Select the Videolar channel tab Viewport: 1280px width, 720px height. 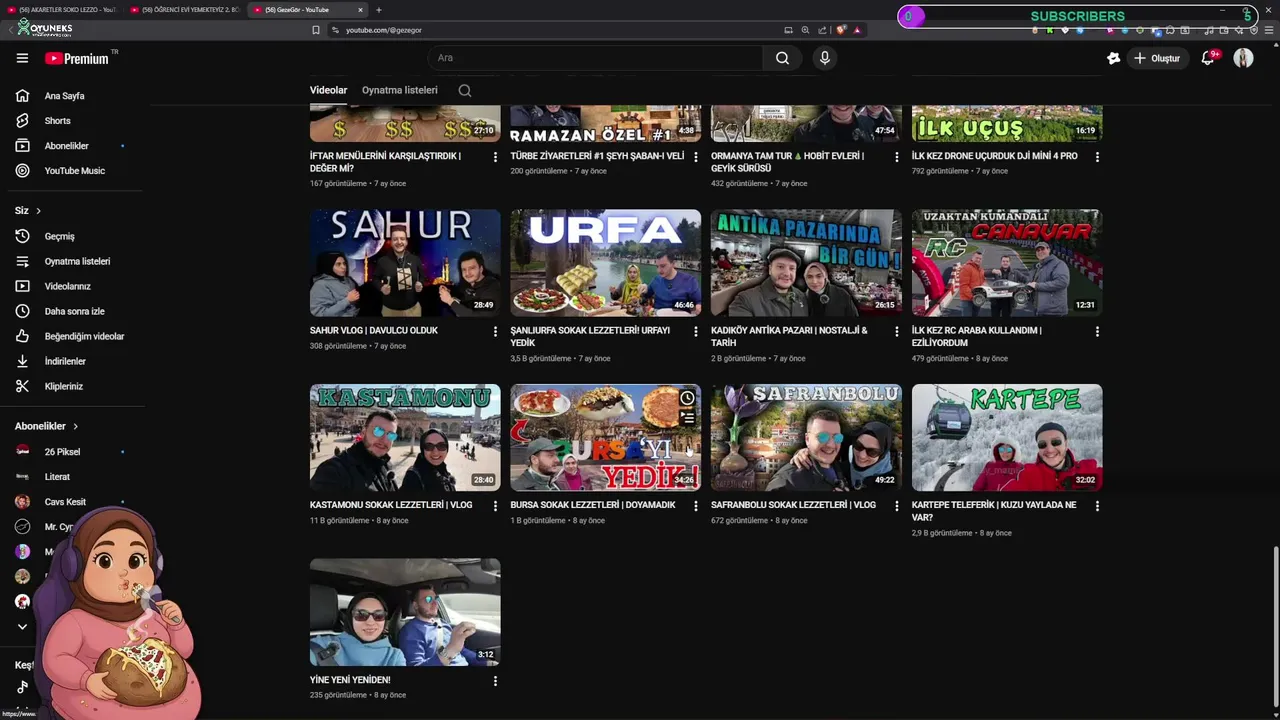(x=328, y=90)
